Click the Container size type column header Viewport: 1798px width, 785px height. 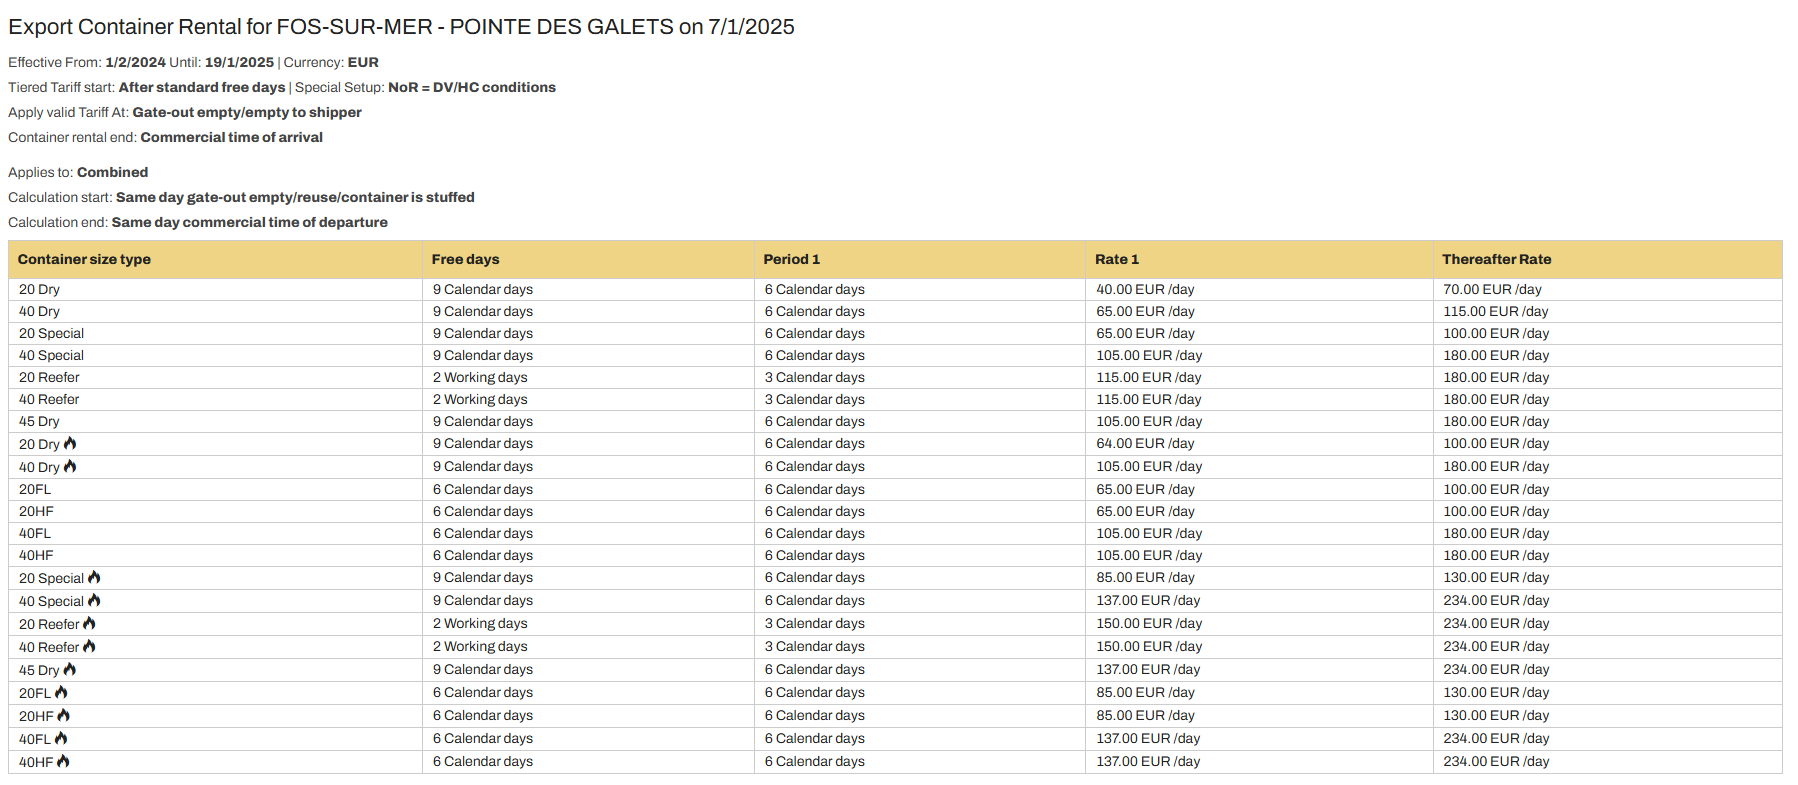coord(84,259)
